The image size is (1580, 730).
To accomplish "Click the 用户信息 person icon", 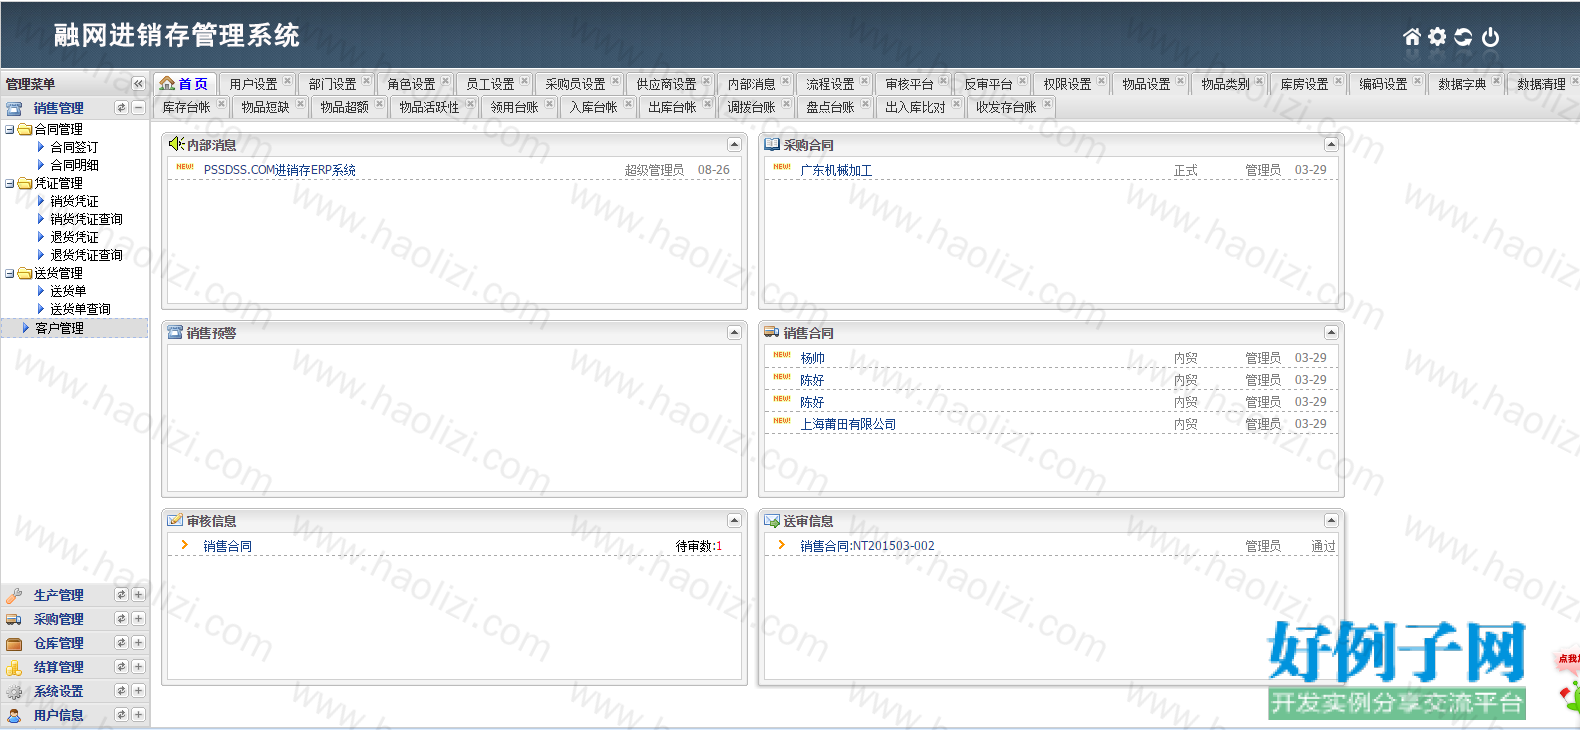I will point(14,715).
